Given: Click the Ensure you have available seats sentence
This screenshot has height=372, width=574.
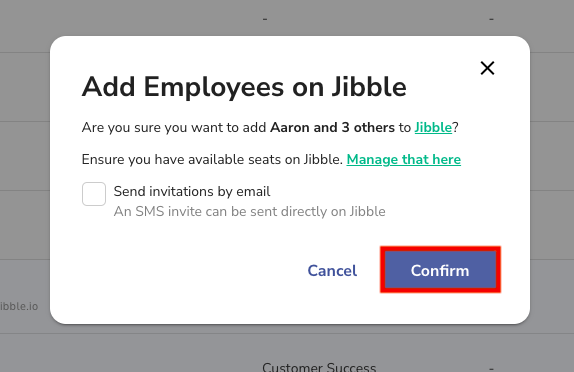Looking at the screenshot, I should tap(212, 160).
